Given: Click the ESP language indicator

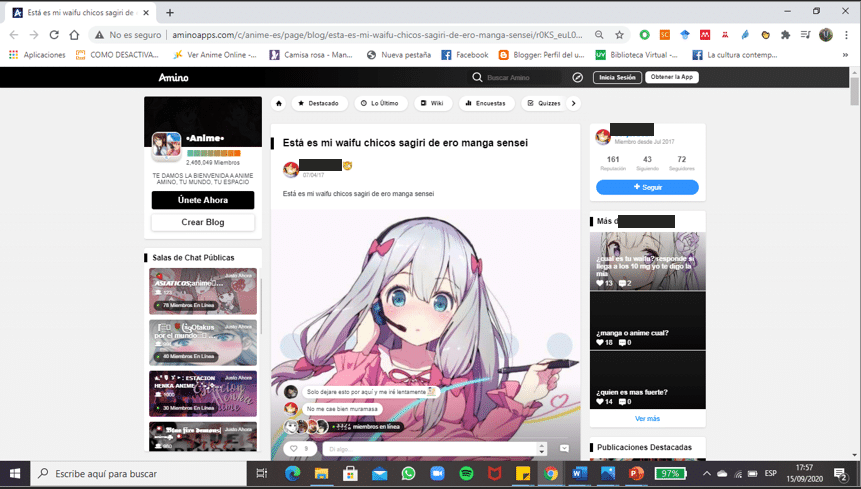Looking at the screenshot, I should (770, 473).
